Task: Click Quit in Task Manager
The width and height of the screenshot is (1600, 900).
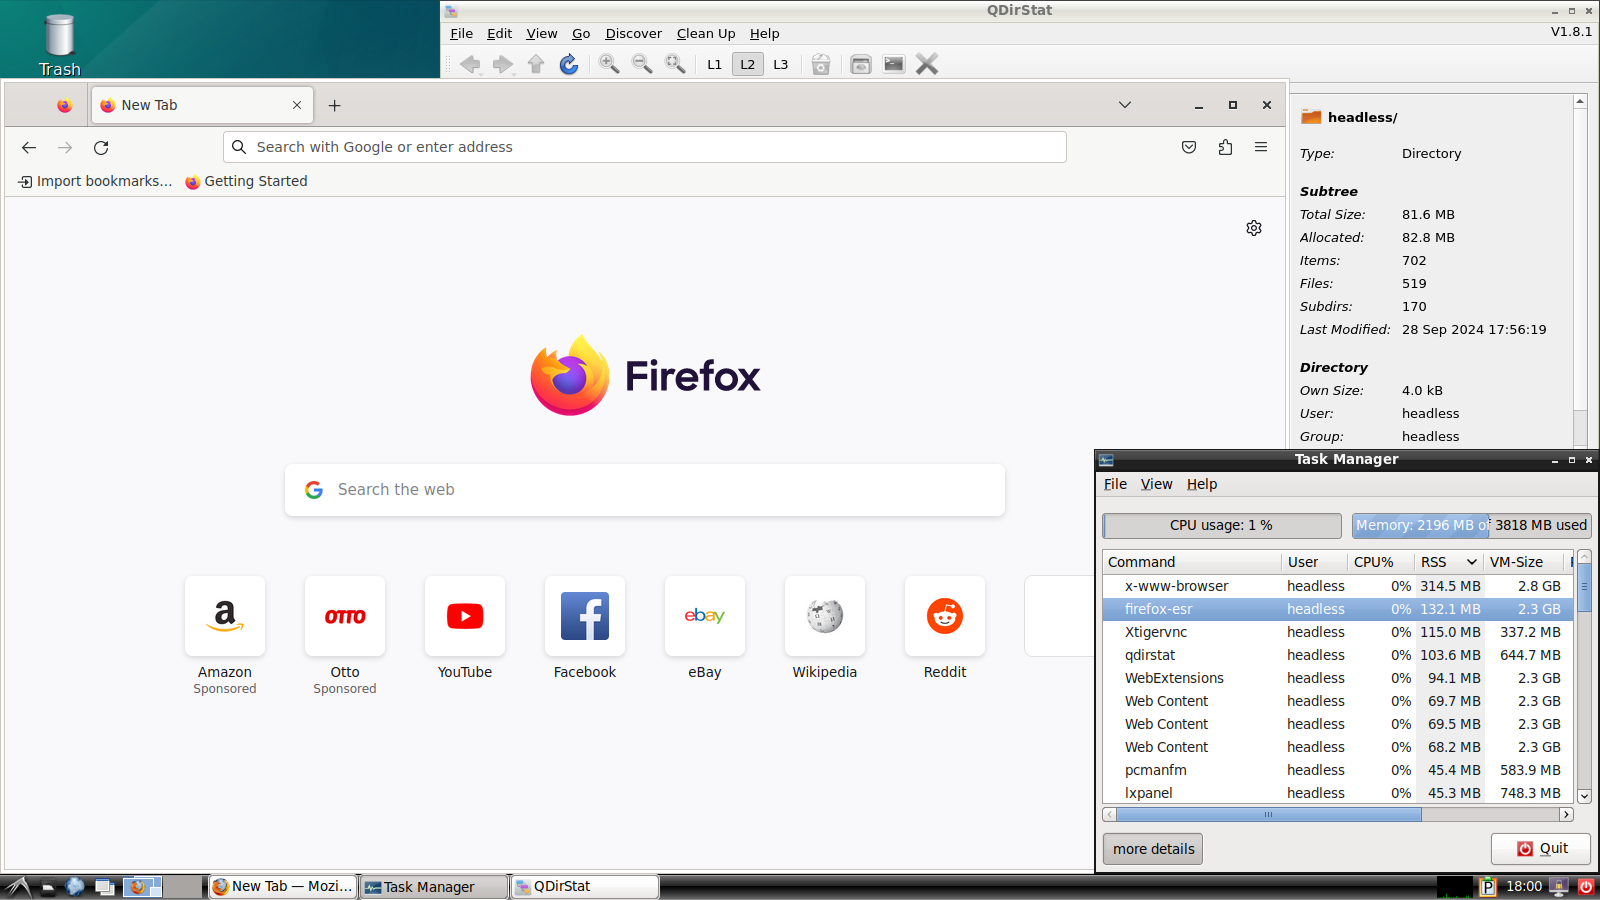Action: [x=1541, y=849]
